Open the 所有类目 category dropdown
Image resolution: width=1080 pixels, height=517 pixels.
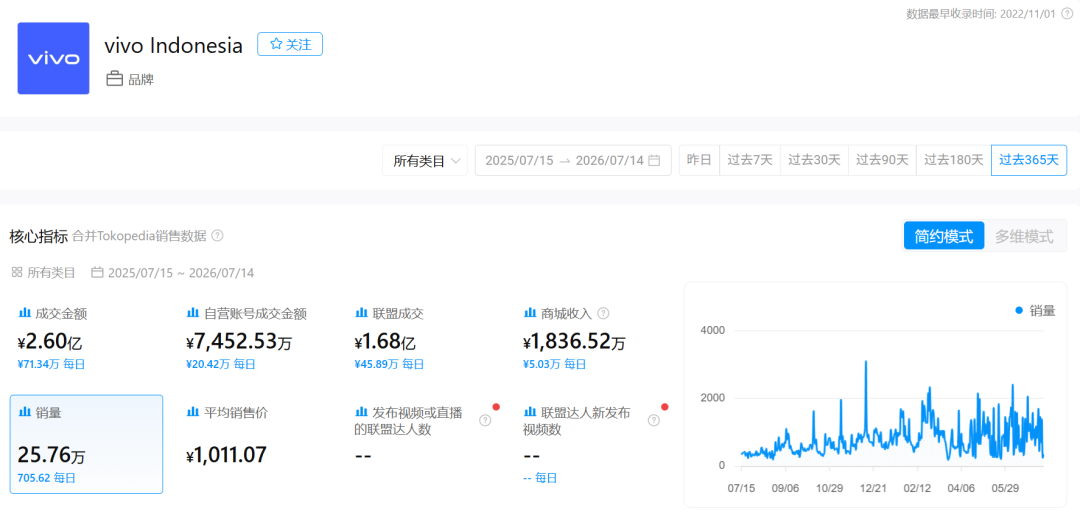pos(425,160)
